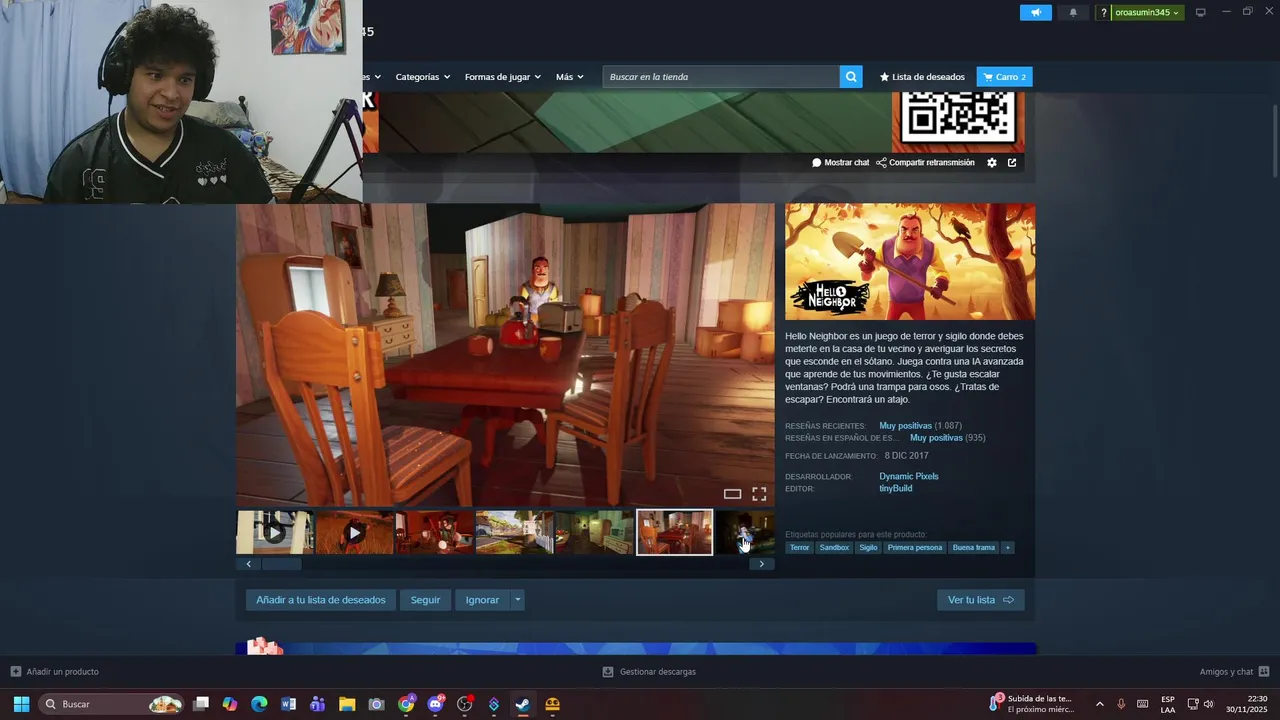Open the Ignorar options dropdown arrow

517,600
